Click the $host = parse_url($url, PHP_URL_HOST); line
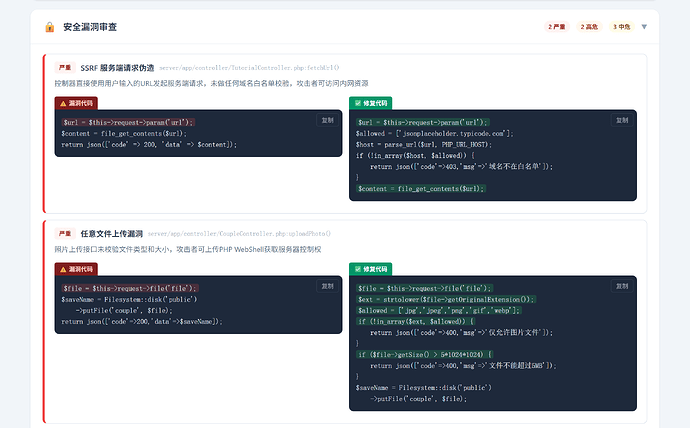This screenshot has width=690, height=428. (x=424, y=145)
